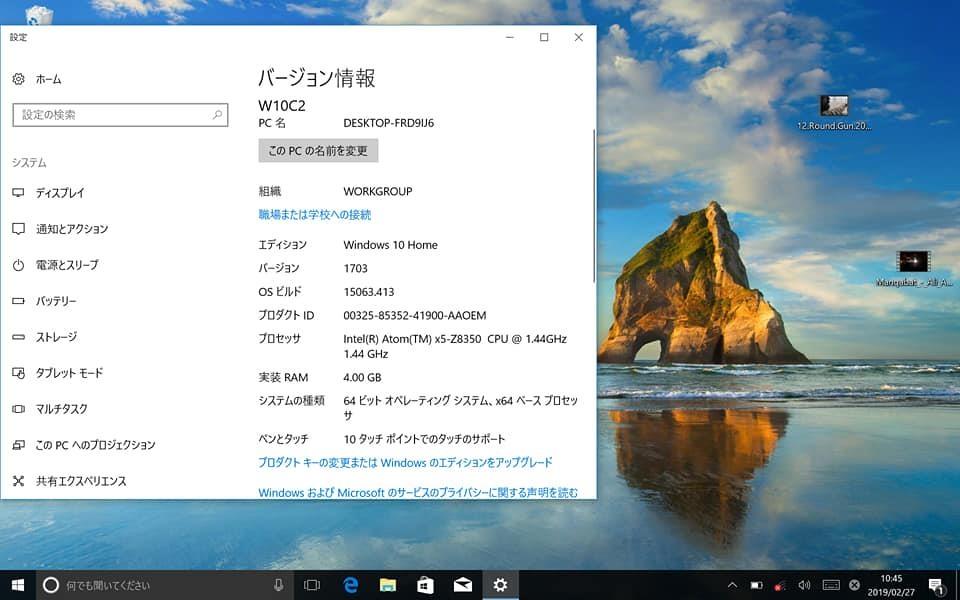Screen dimensions: 960x600
Task: Open Task View from taskbar
Action: (x=312, y=585)
